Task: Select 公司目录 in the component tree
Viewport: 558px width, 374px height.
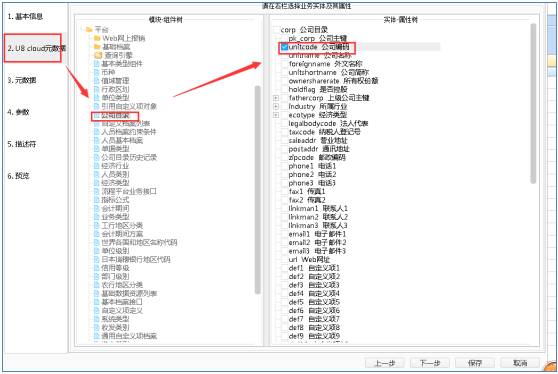Action: pyautogui.click(x=115, y=115)
